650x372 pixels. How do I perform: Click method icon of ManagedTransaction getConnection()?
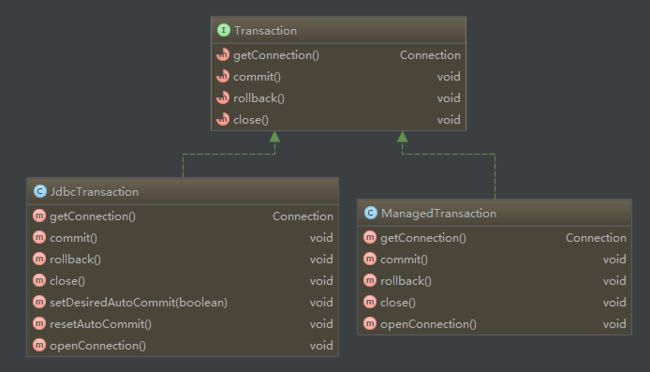tap(370, 237)
